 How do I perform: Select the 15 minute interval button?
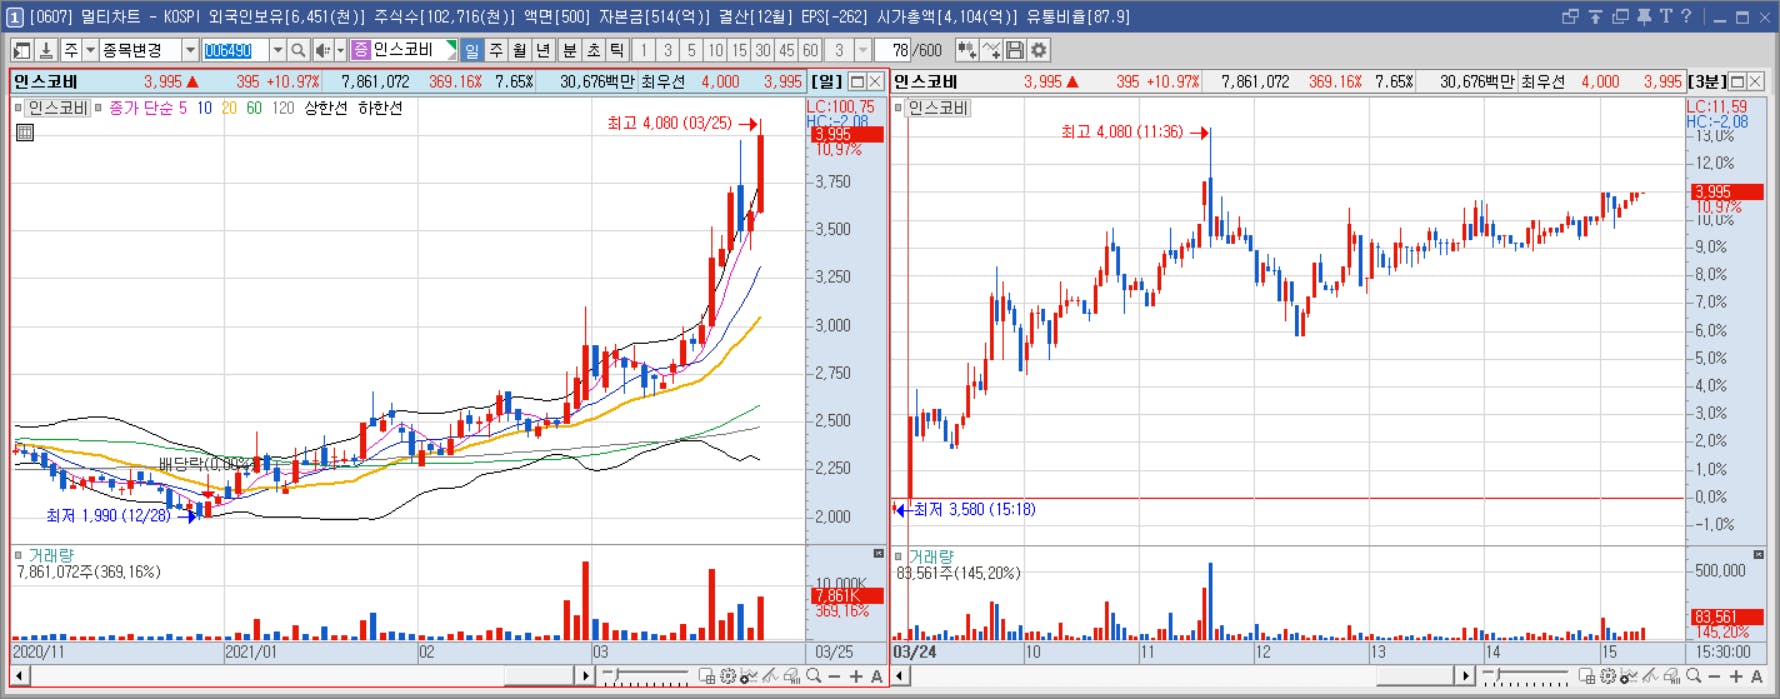click(739, 50)
